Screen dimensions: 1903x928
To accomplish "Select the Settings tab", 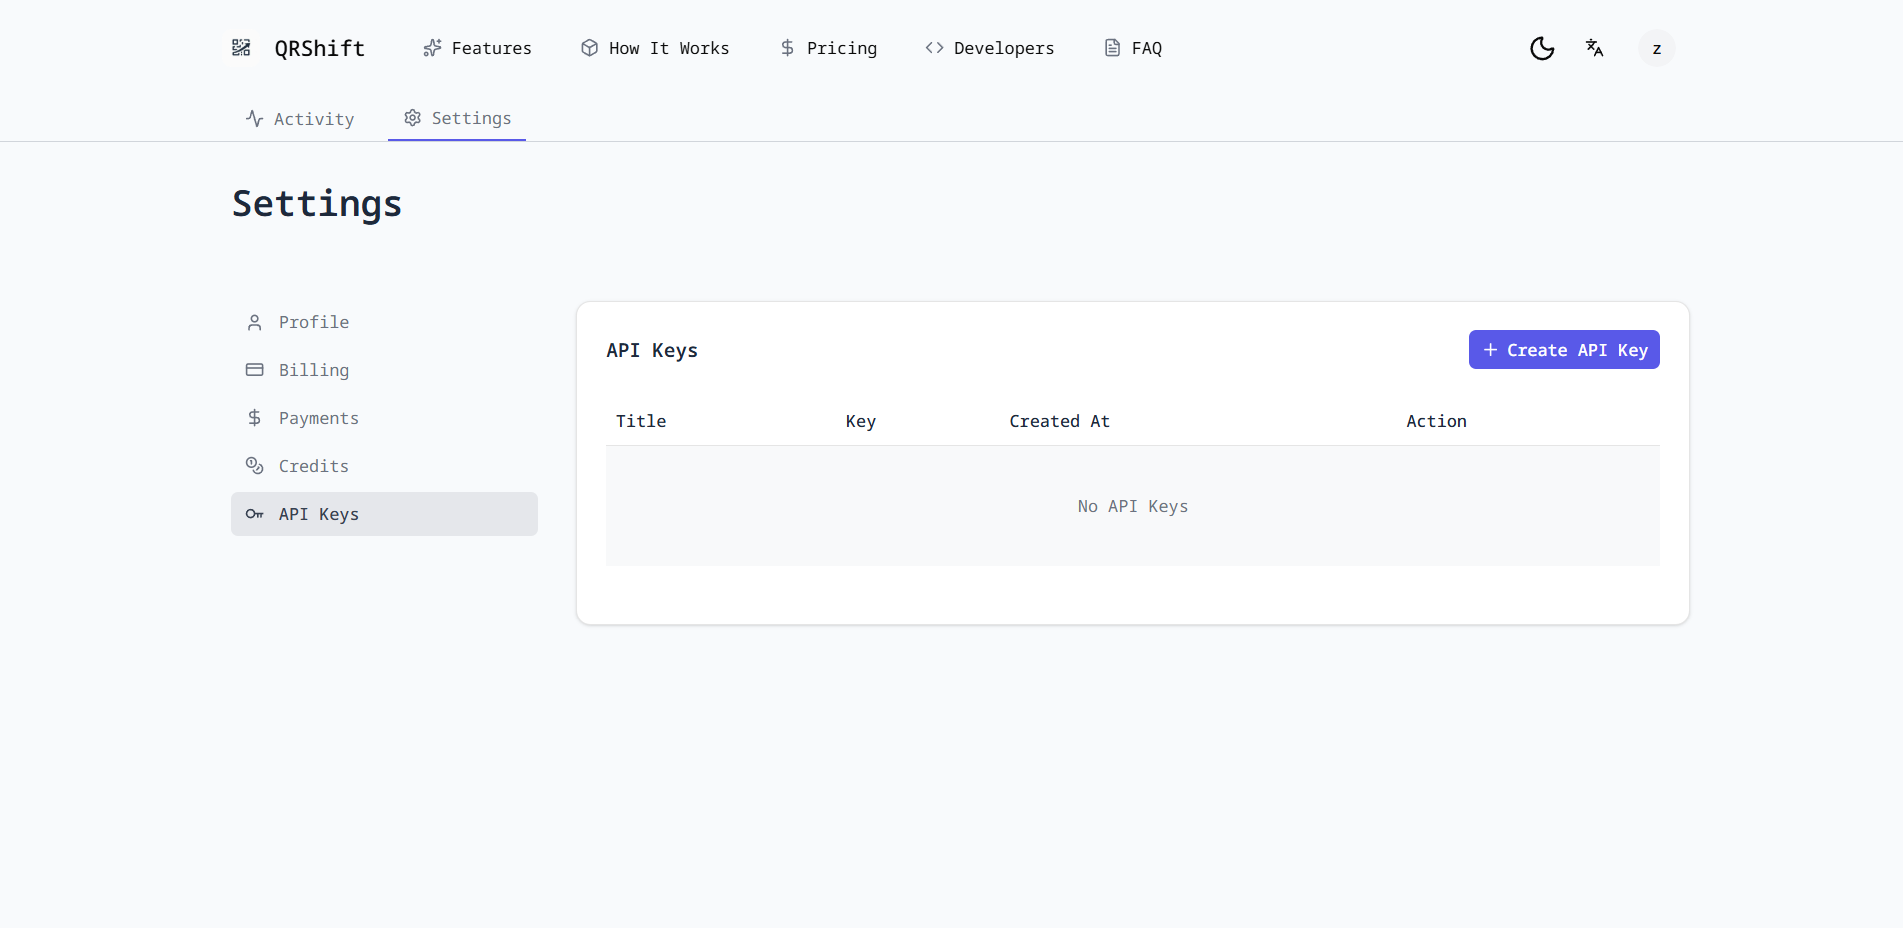I will 457,118.
